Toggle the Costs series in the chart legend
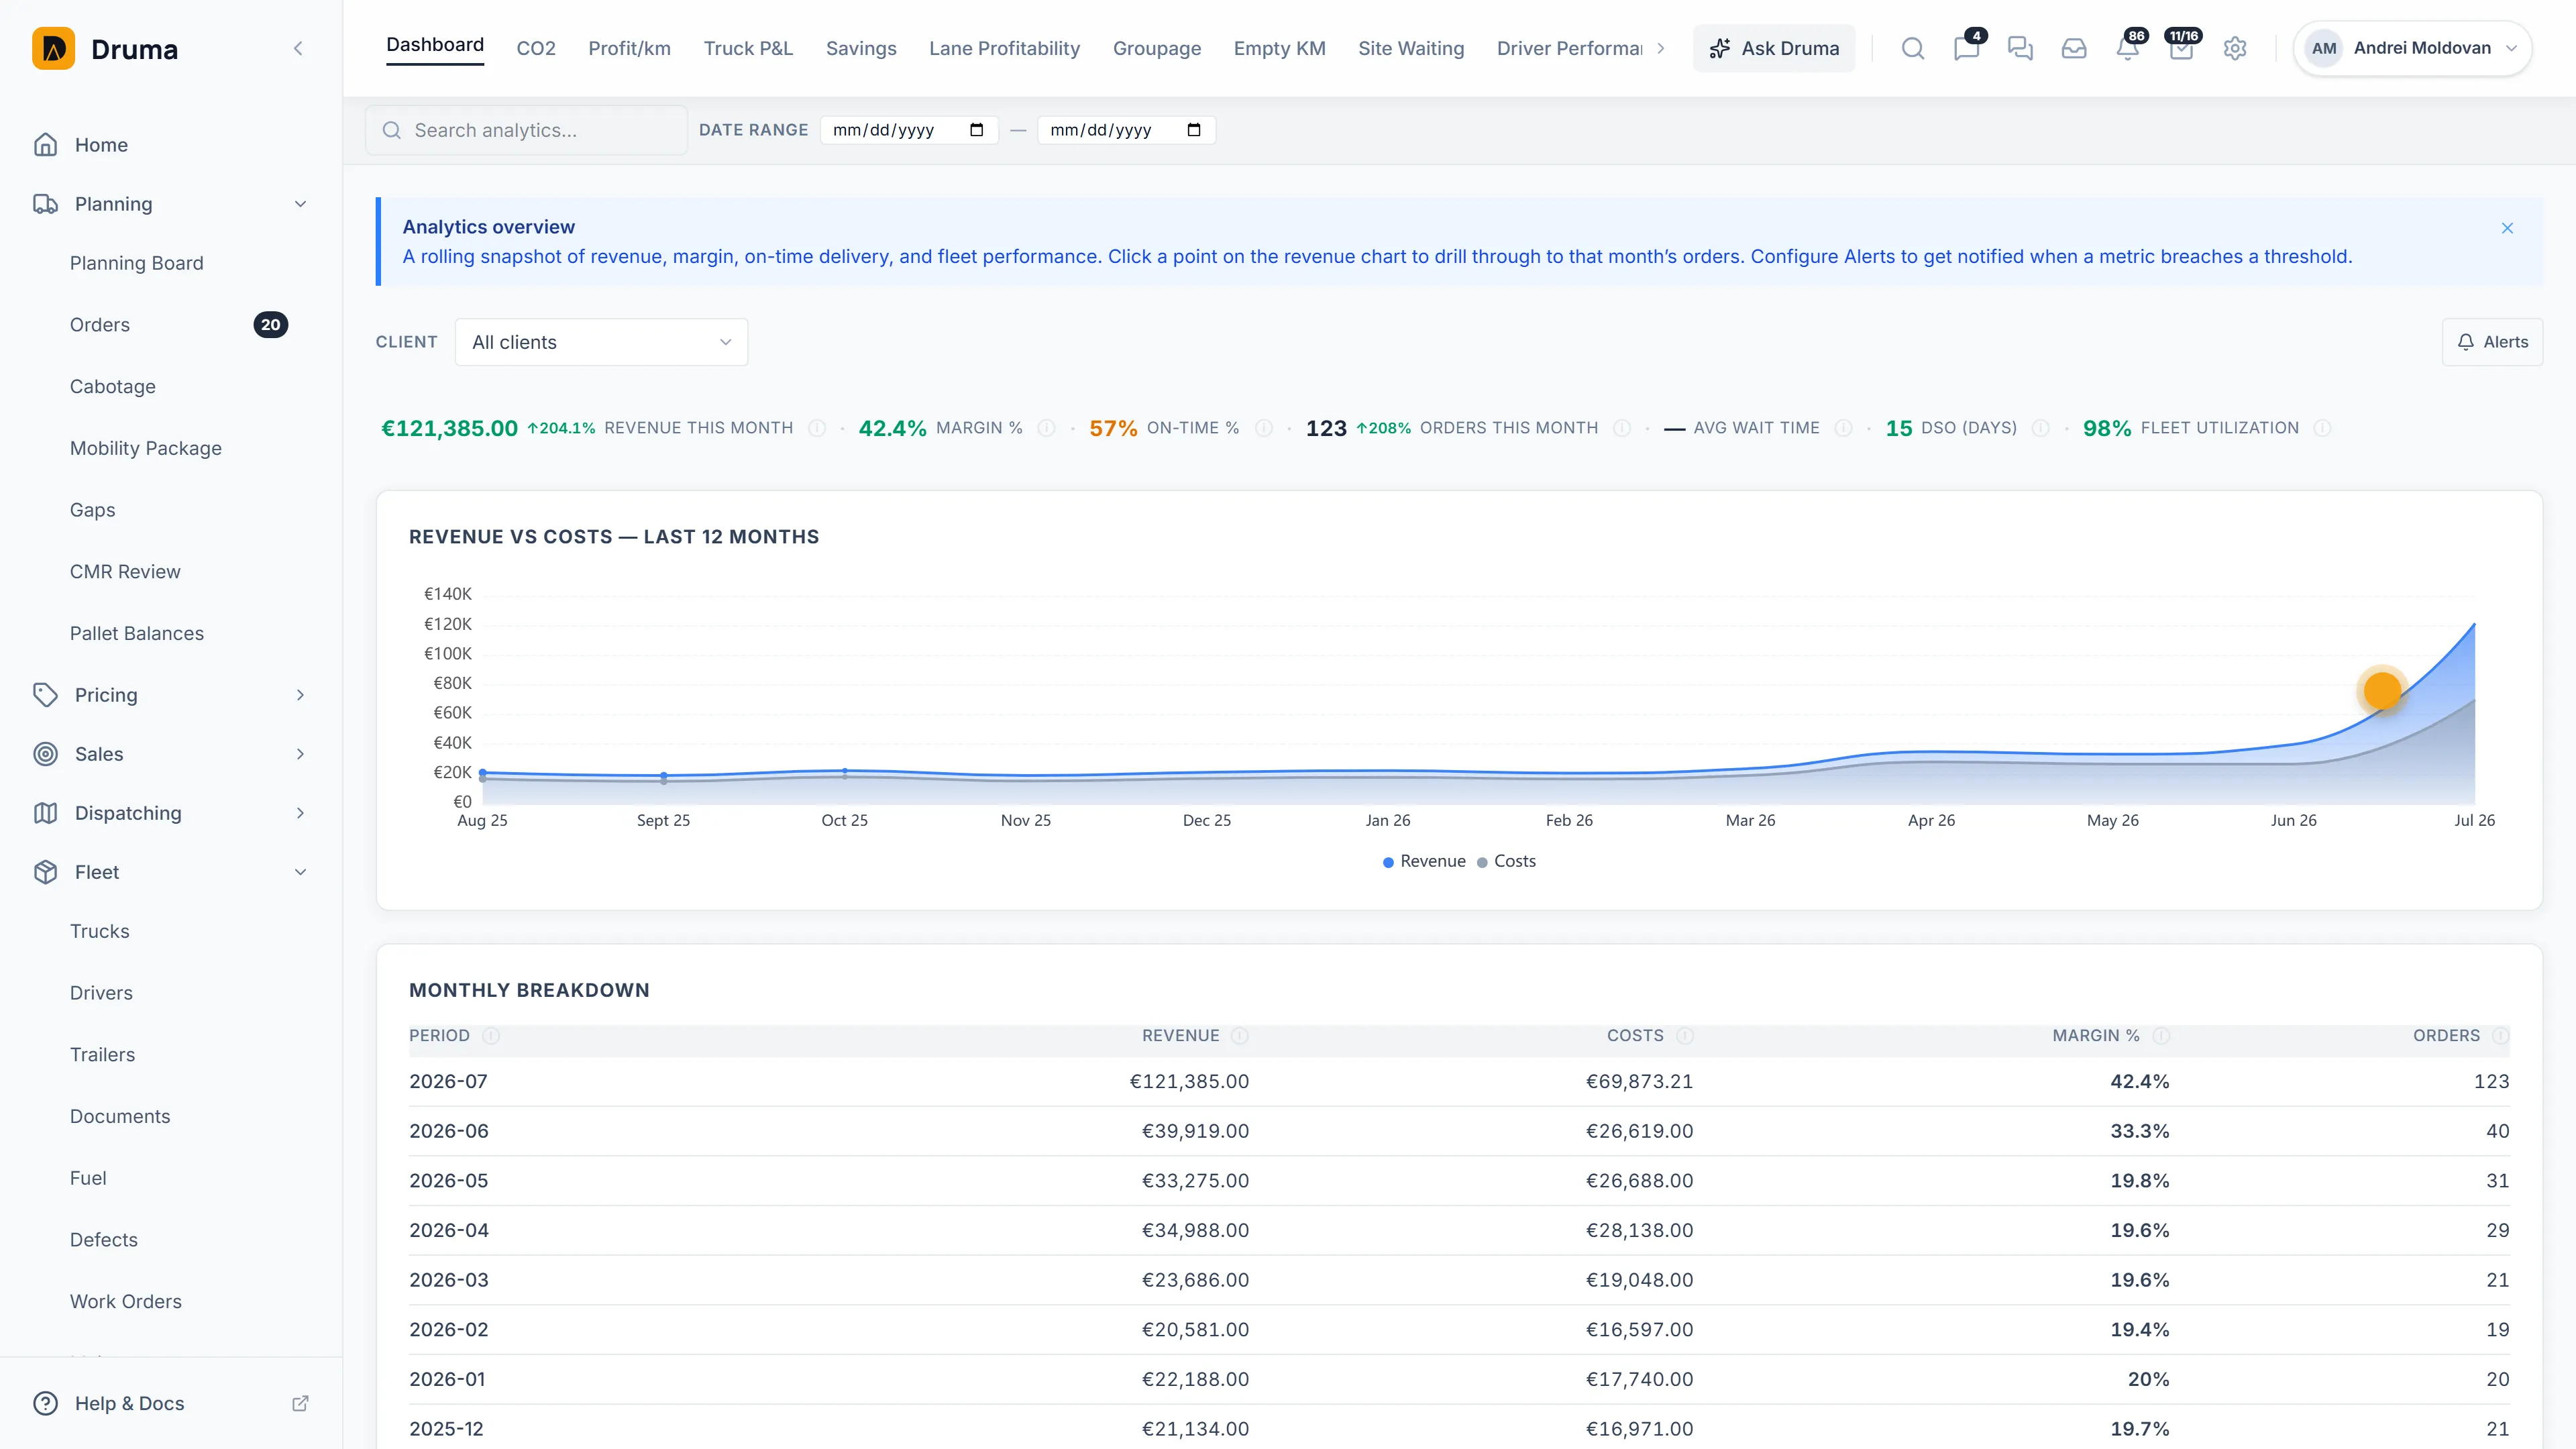Viewport: 2576px width, 1449px height. pyautogui.click(x=1506, y=861)
